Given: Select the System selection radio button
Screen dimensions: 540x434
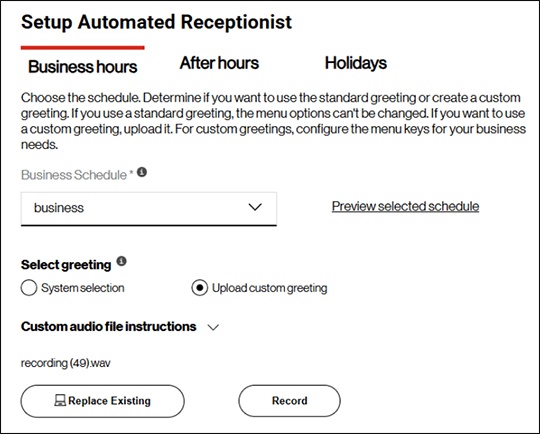Looking at the screenshot, I should tap(29, 288).
